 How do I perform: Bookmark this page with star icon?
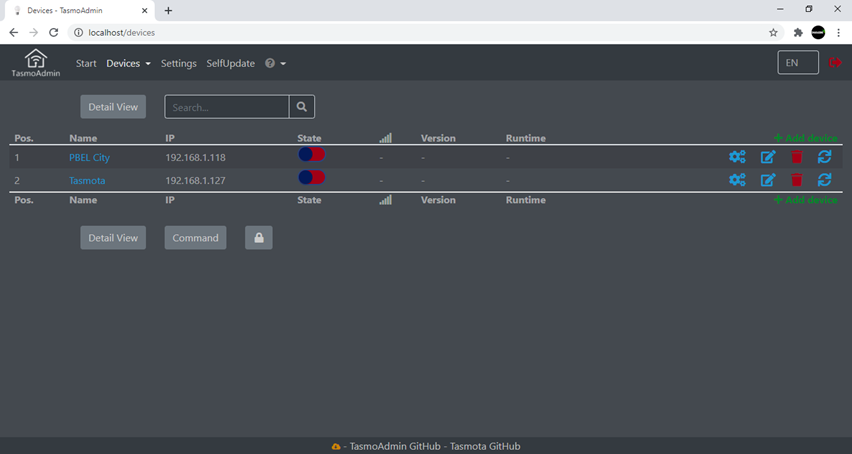[773, 33]
